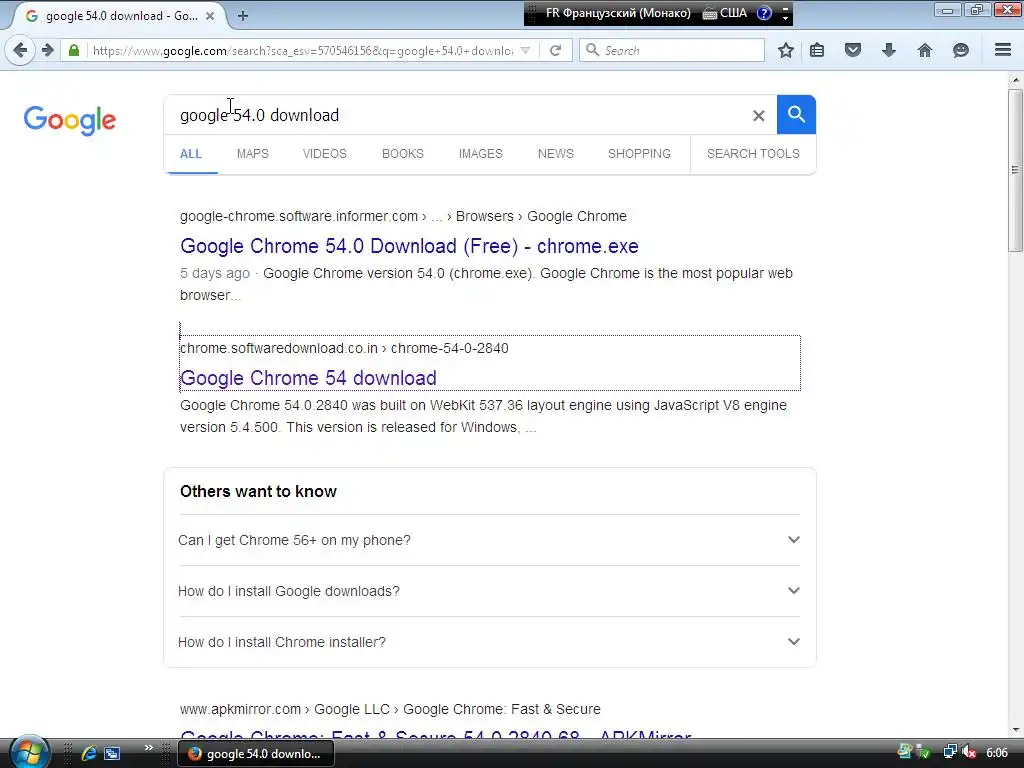Open the chat smiley toolbar icon
This screenshot has height=768, width=1024.
coord(961,50)
